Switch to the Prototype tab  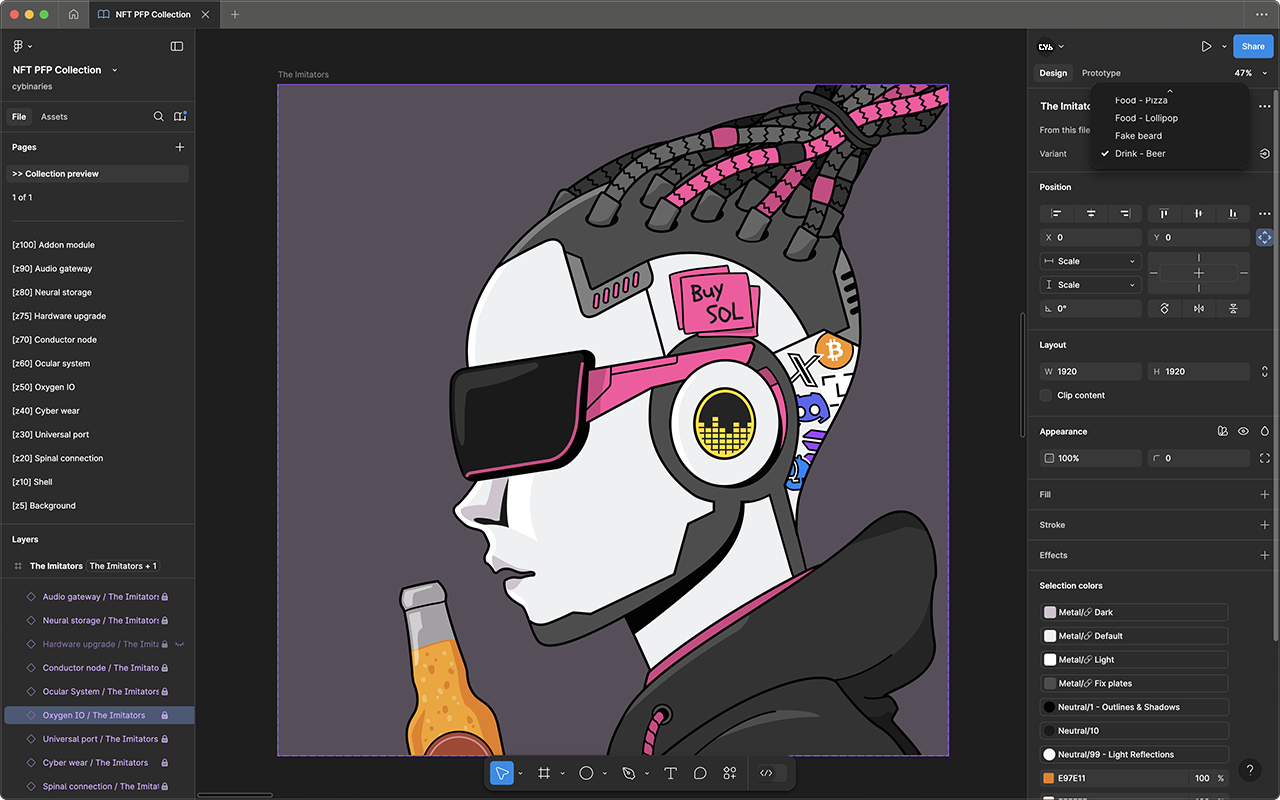pos(1101,73)
